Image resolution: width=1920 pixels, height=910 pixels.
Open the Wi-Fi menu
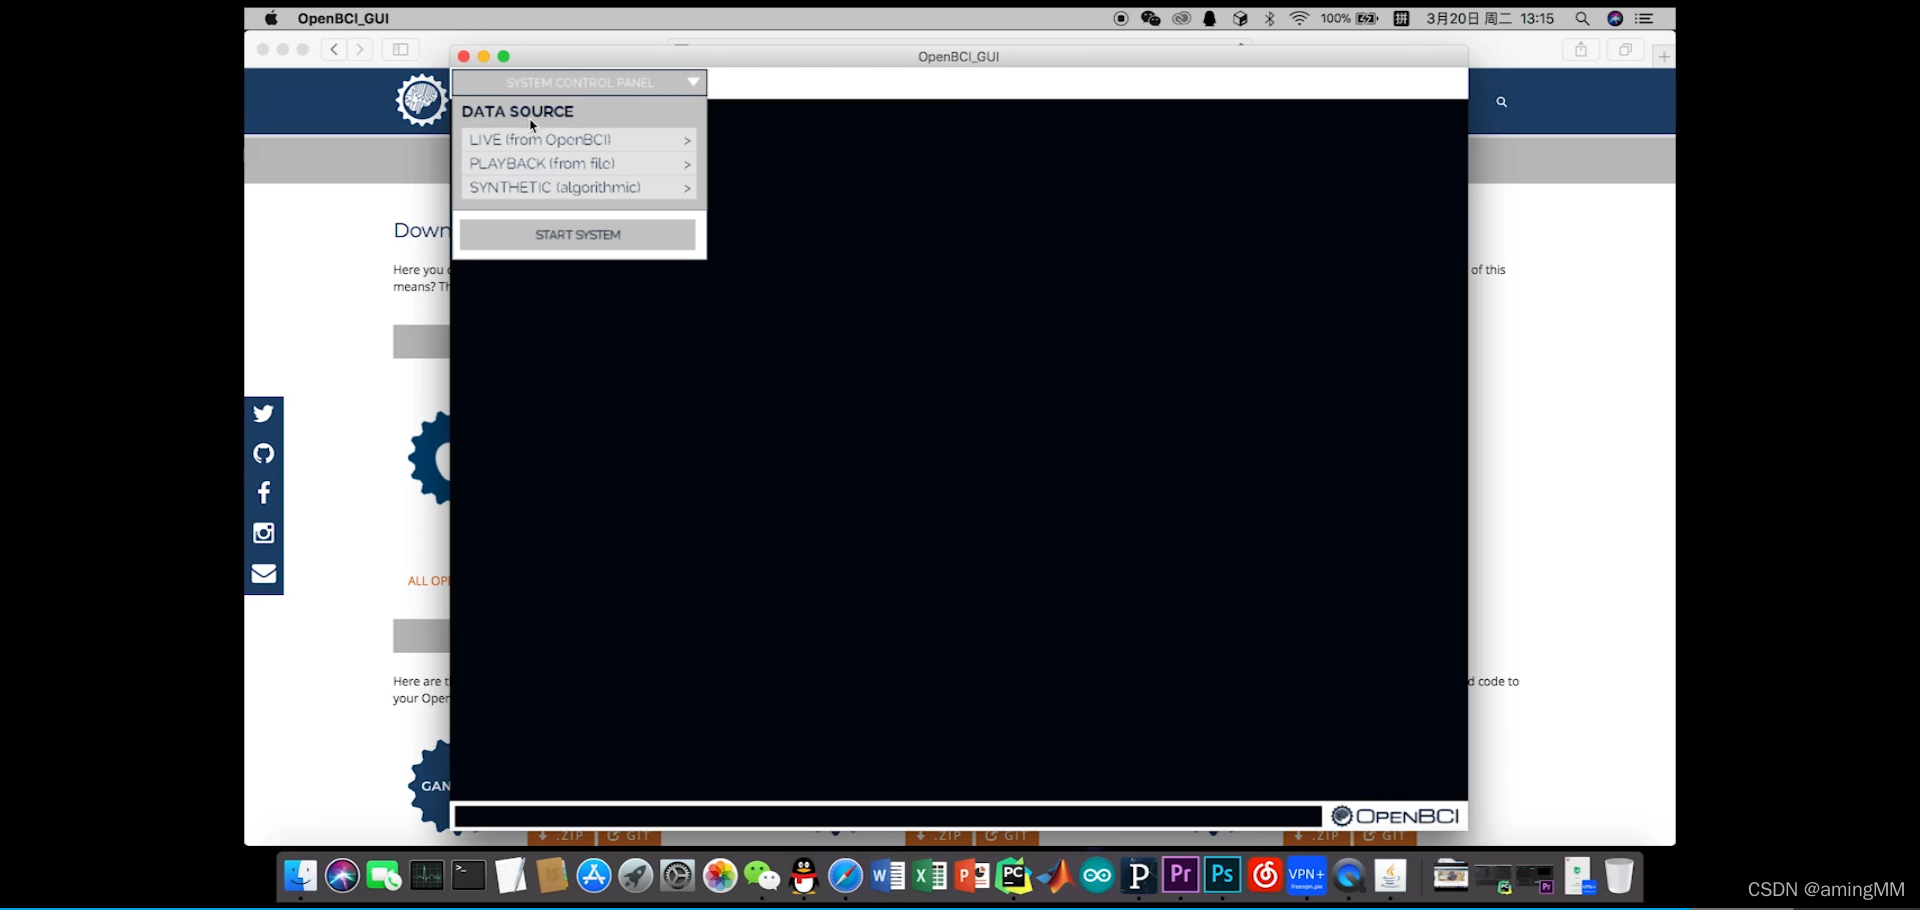point(1299,18)
